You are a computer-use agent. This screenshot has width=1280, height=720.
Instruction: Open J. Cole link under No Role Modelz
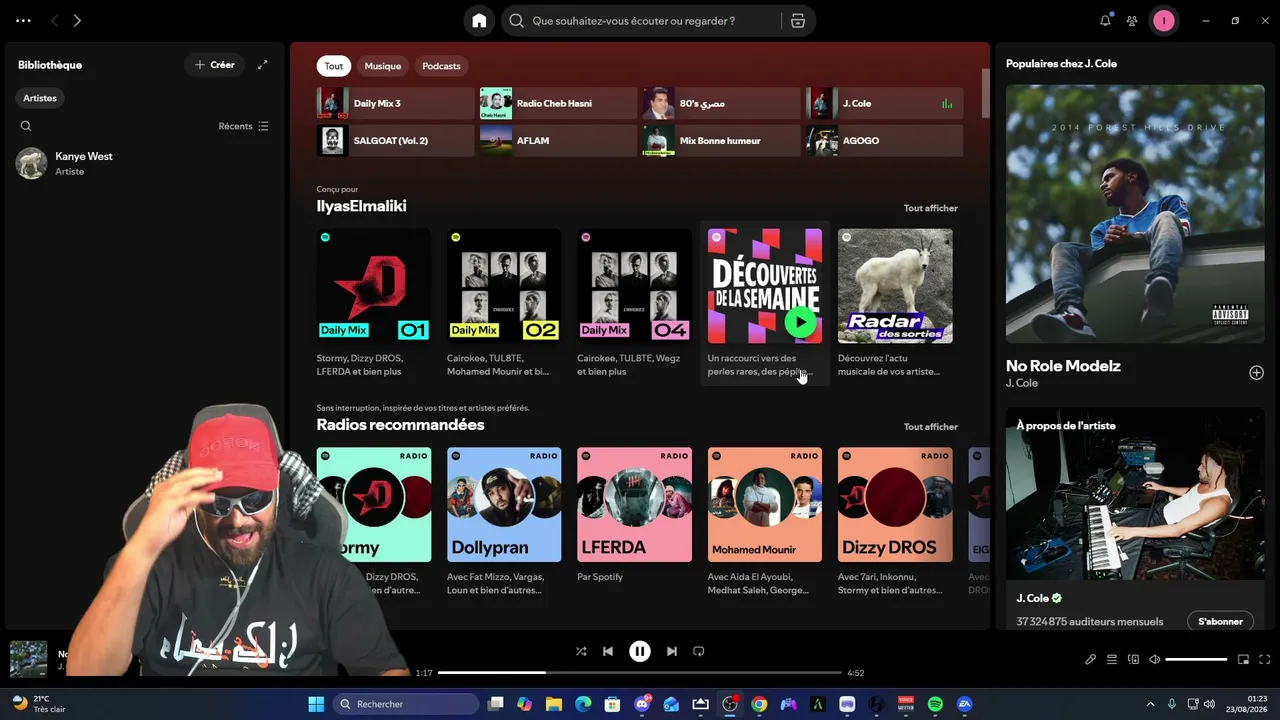[1022, 383]
